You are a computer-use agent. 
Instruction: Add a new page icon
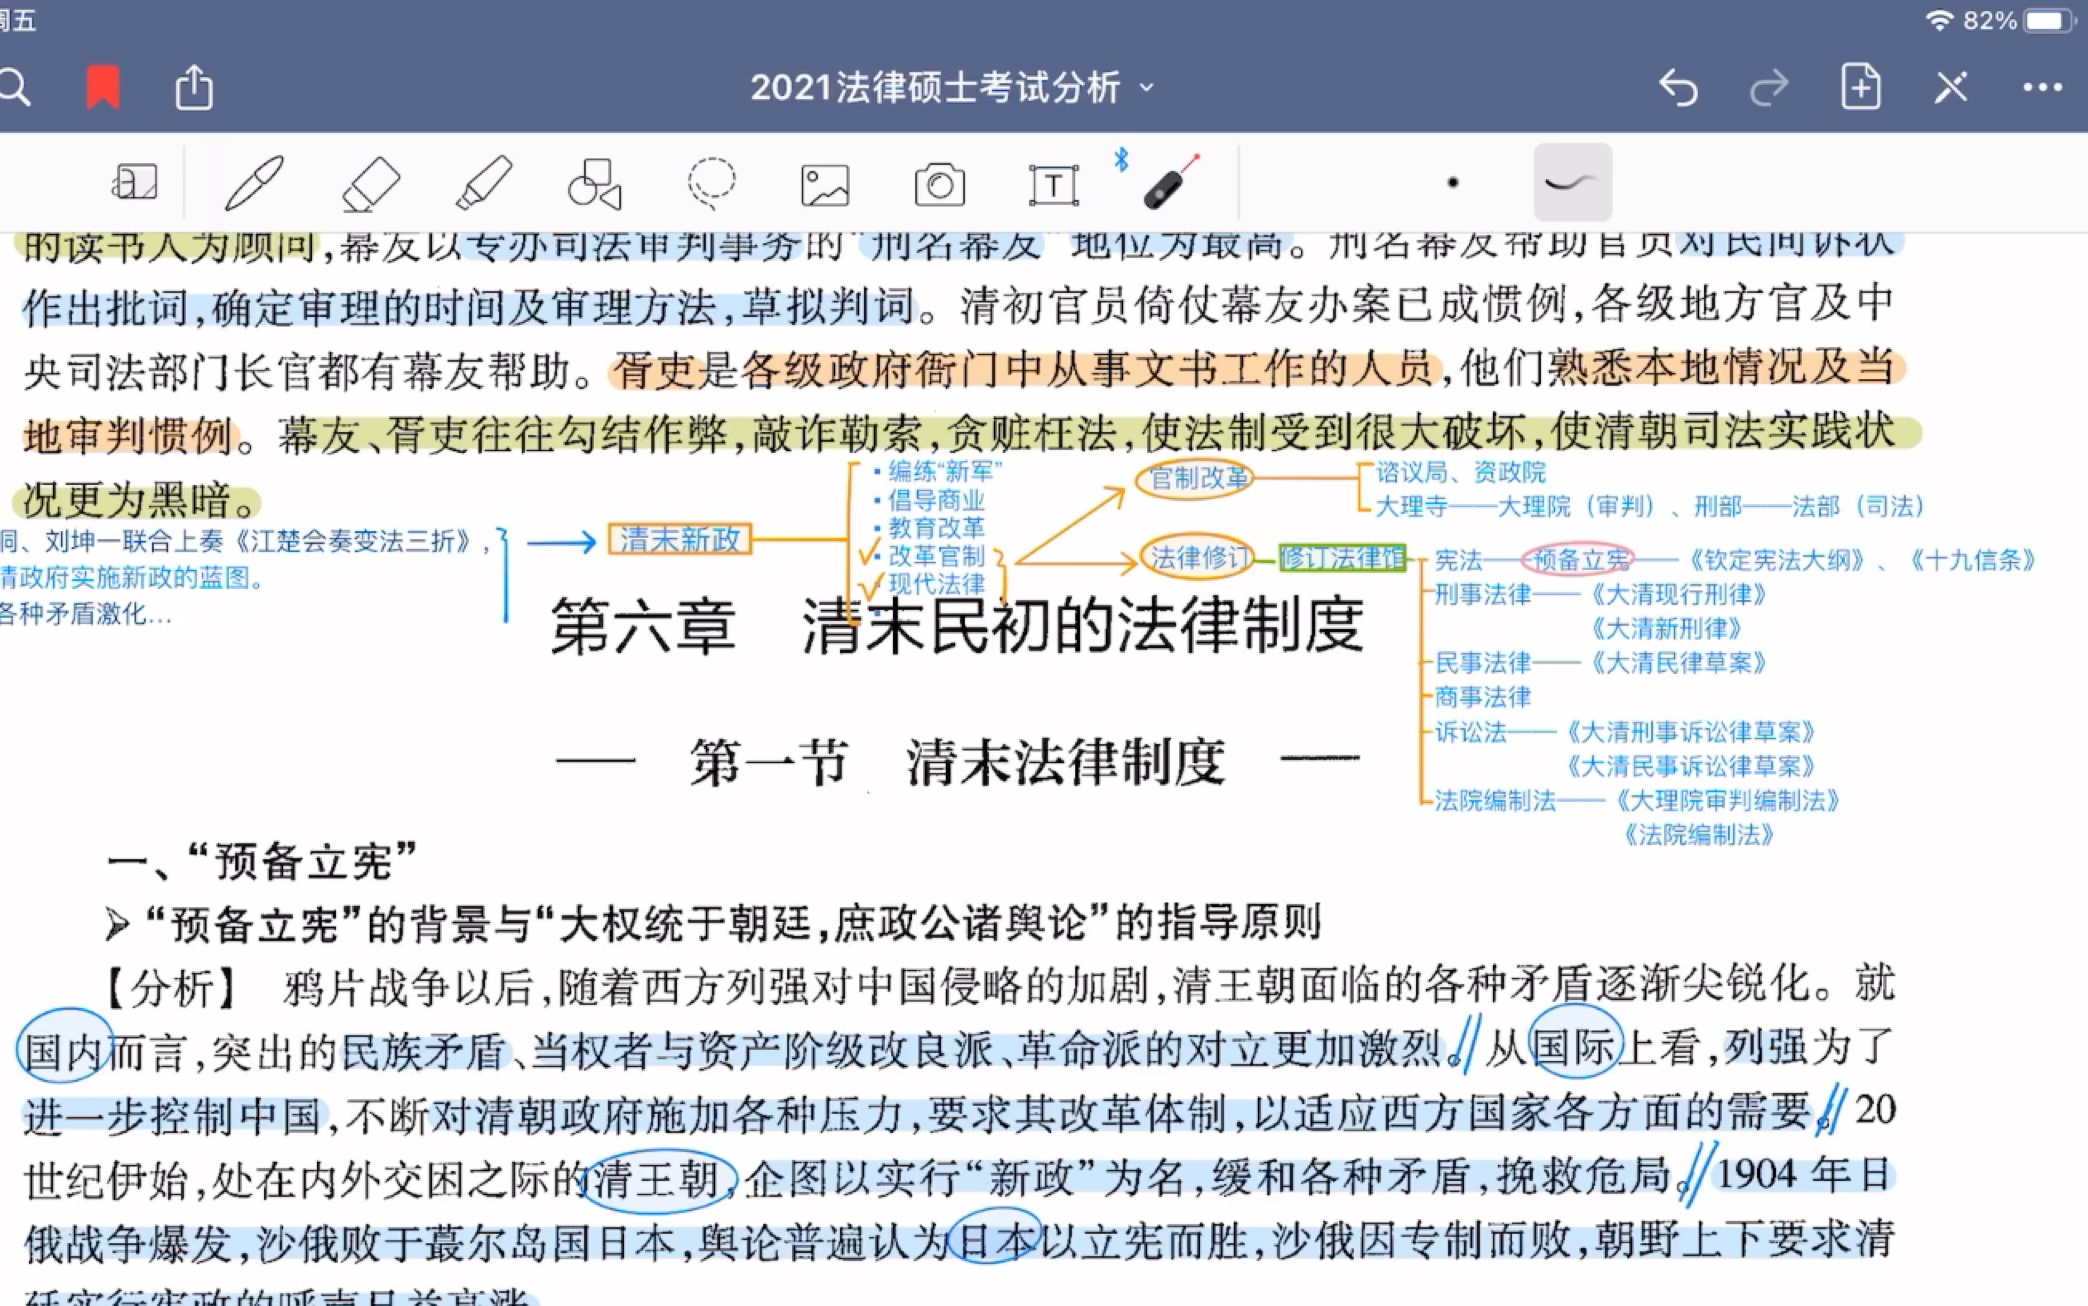(x=1860, y=87)
